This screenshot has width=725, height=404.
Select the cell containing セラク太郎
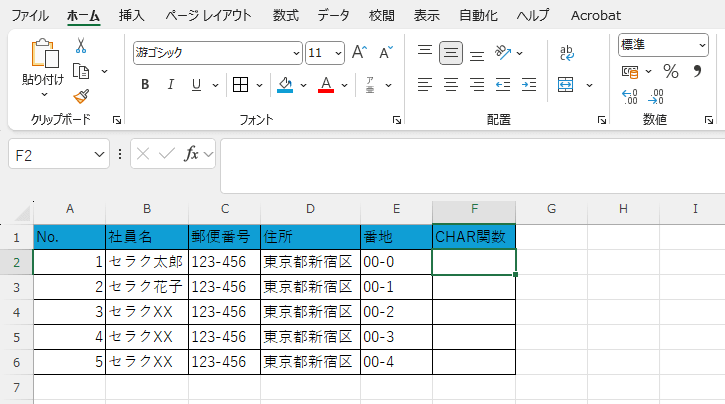[x=146, y=261]
